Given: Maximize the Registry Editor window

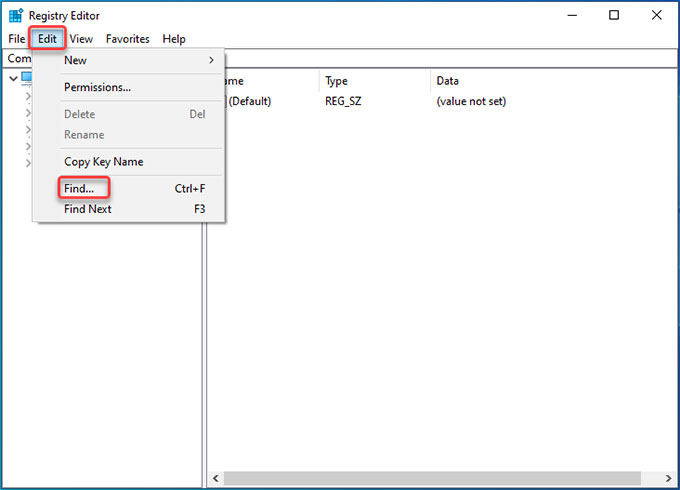Looking at the screenshot, I should tap(614, 16).
